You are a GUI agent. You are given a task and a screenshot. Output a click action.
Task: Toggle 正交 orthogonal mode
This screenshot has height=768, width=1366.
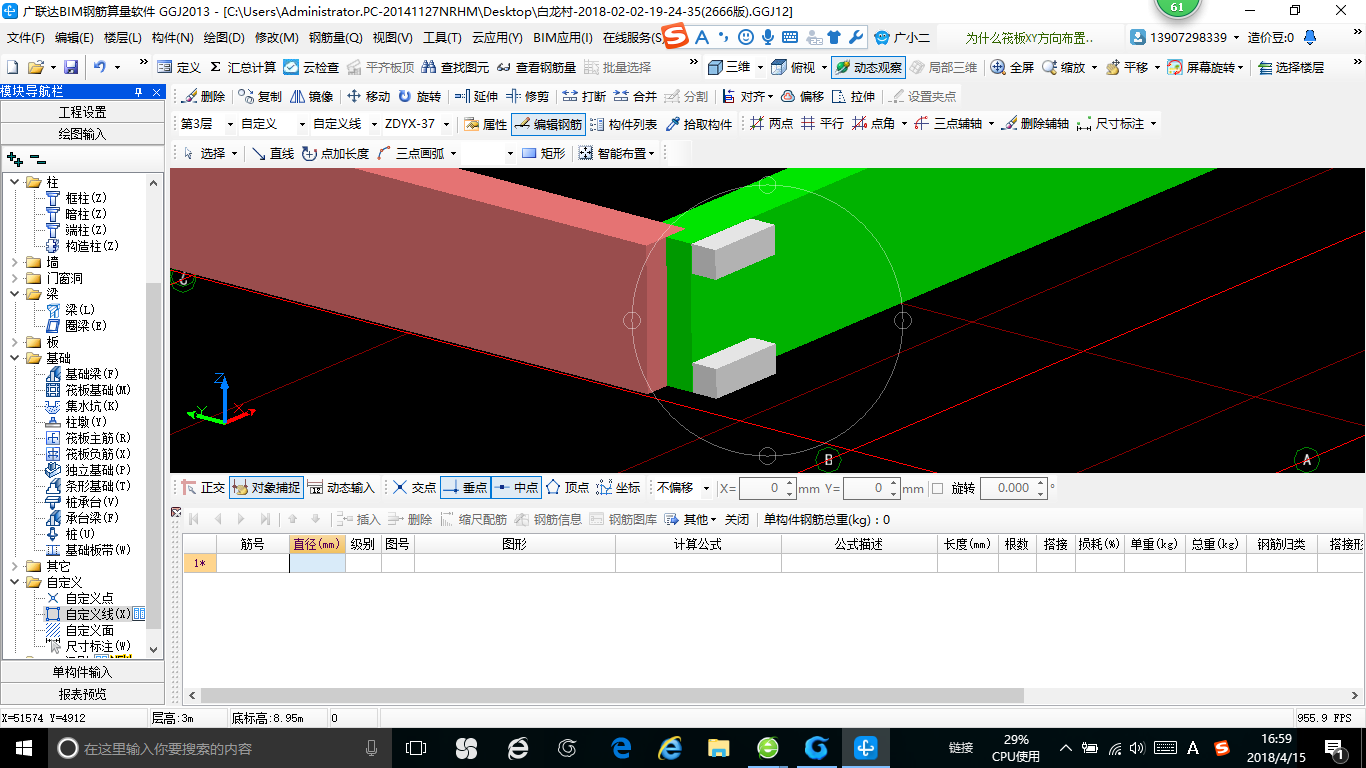pos(203,488)
